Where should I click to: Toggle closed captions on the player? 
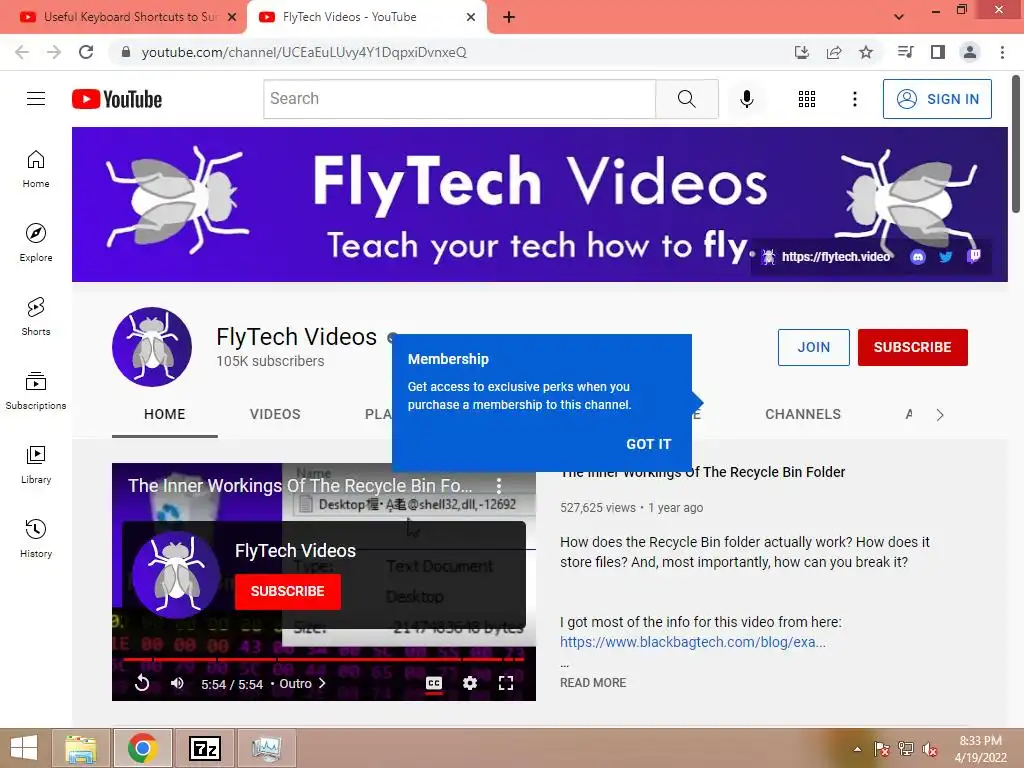[x=434, y=683]
